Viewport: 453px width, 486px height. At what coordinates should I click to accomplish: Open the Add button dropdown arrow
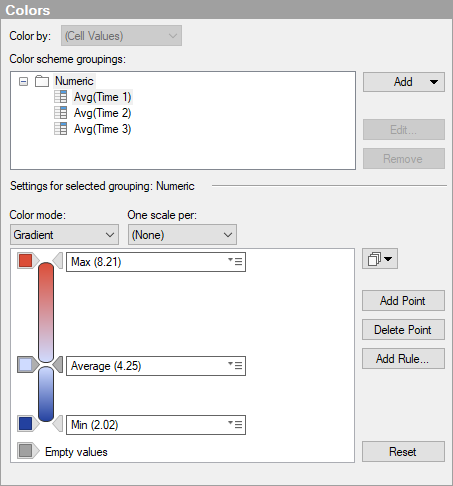click(434, 82)
